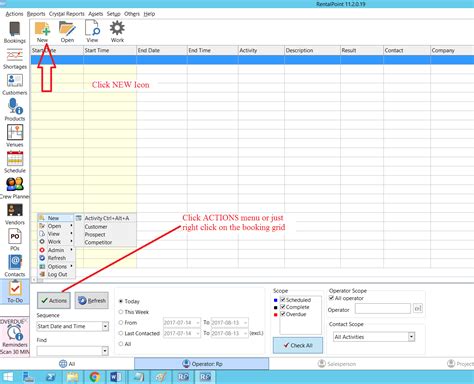This screenshot has height=384, width=474.
Task: Click the blue Scheduled color swatch
Action: tap(275, 300)
